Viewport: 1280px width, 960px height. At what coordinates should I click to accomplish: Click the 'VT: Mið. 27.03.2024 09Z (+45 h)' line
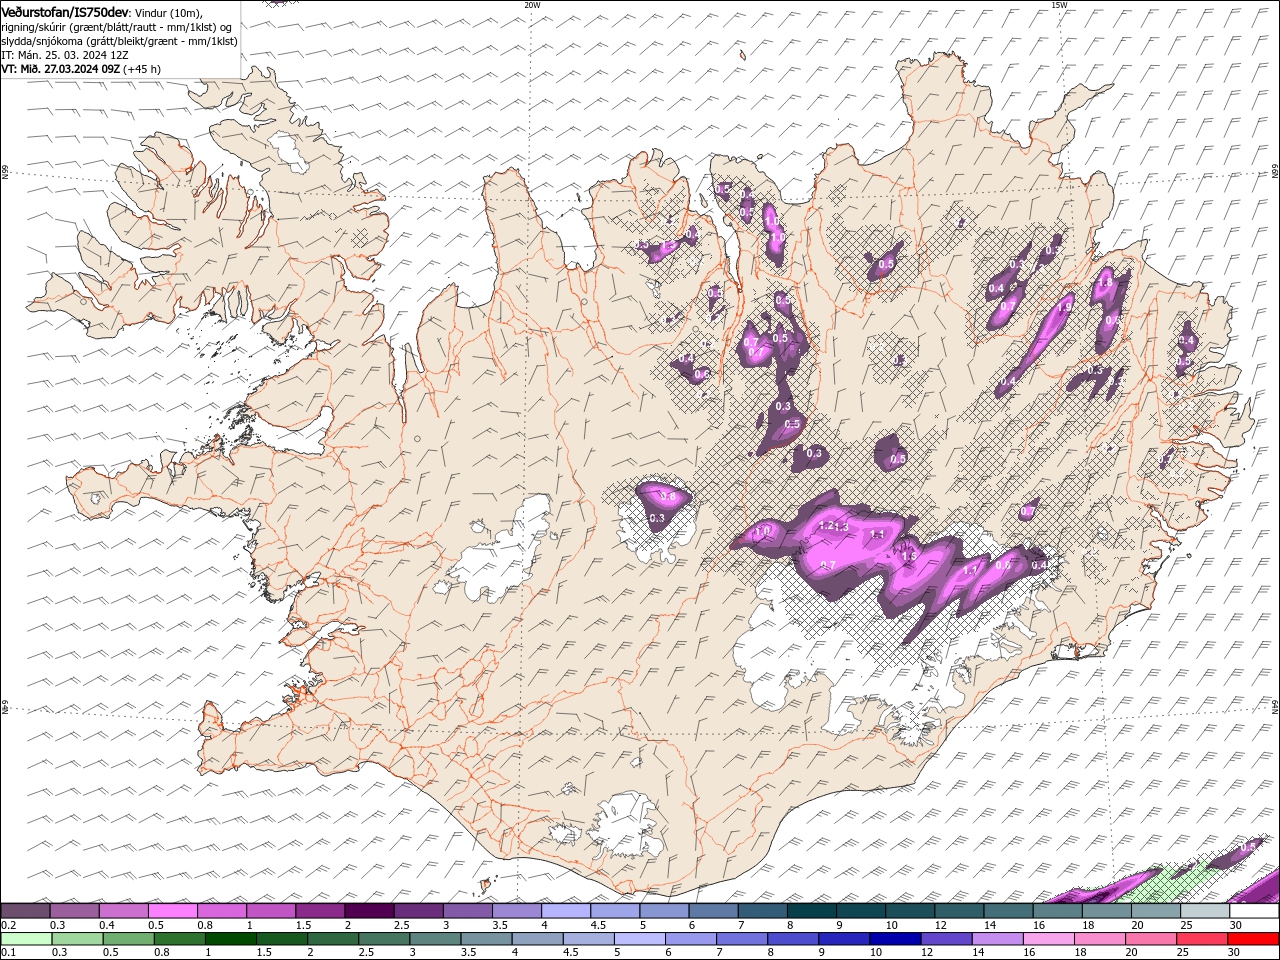tap(81, 69)
